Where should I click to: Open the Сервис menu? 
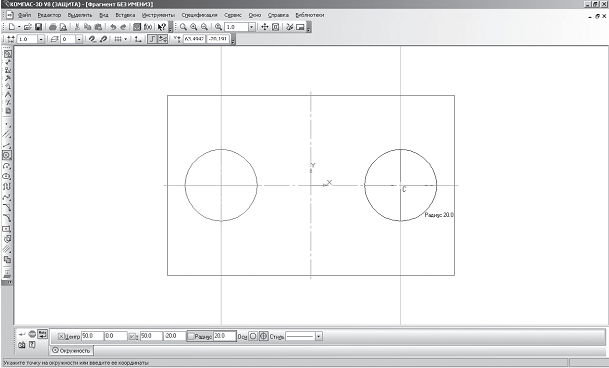(x=233, y=15)
